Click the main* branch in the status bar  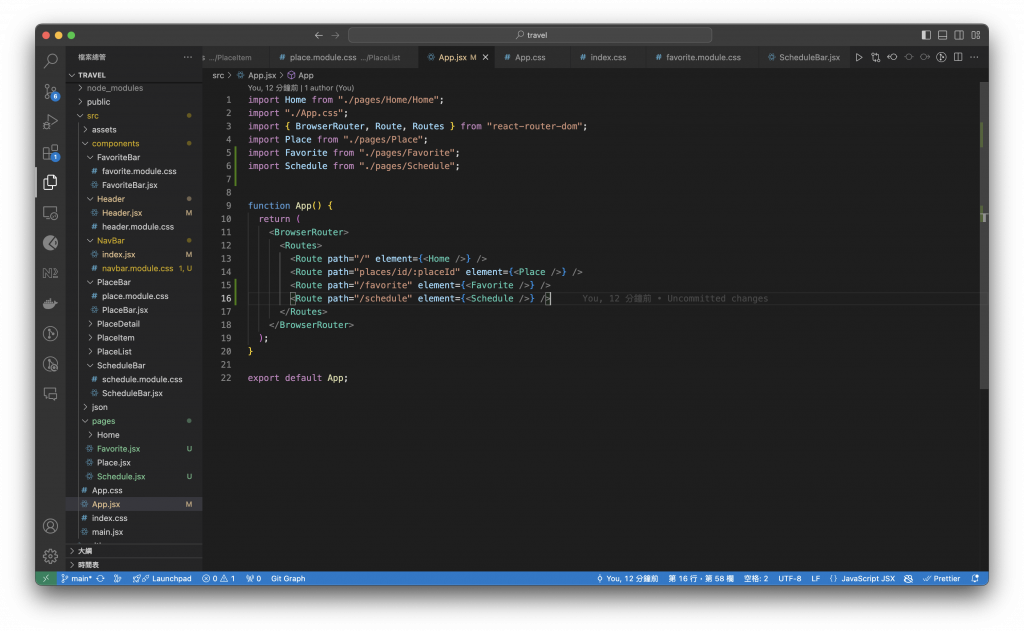point(77,578)
